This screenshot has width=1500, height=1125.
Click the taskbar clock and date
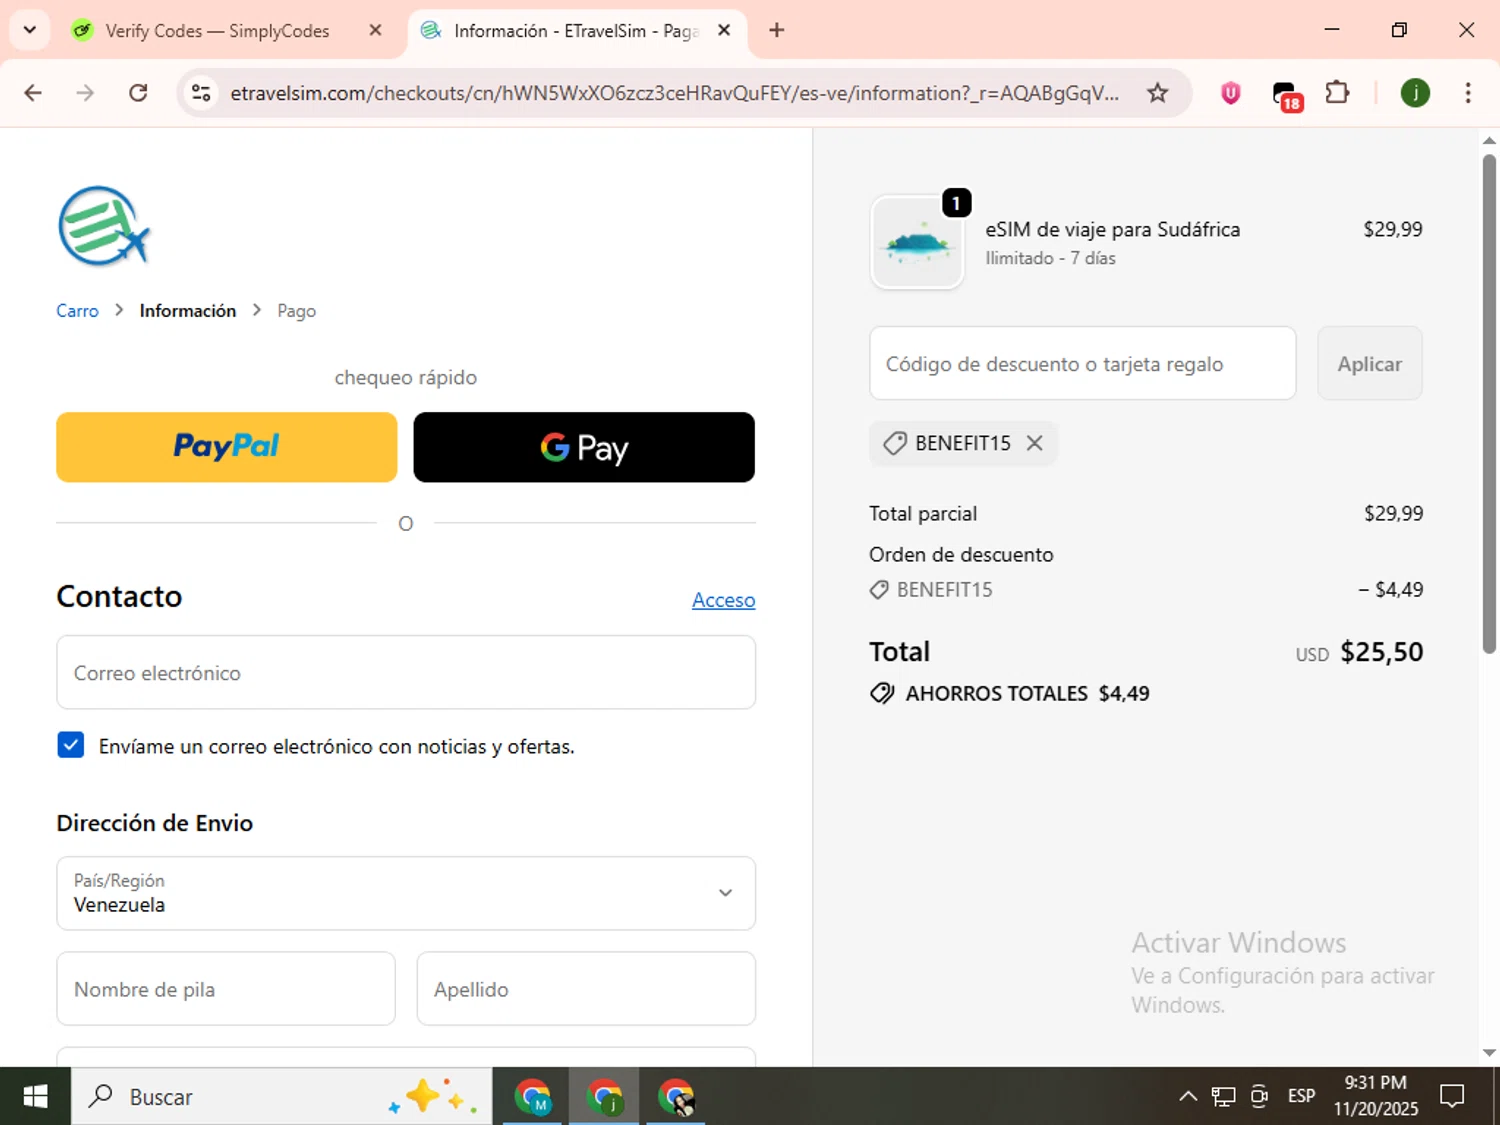tap(1375, 1096)
